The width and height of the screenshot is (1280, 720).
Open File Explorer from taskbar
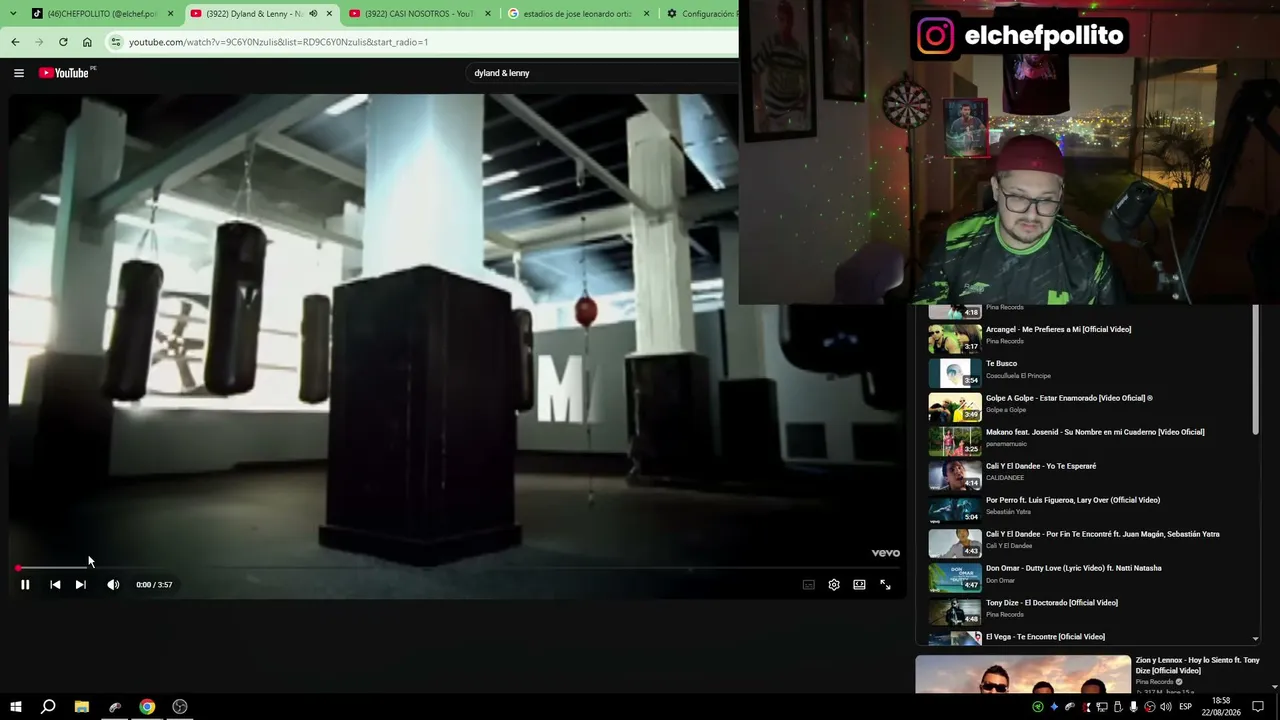click(82, 707)
